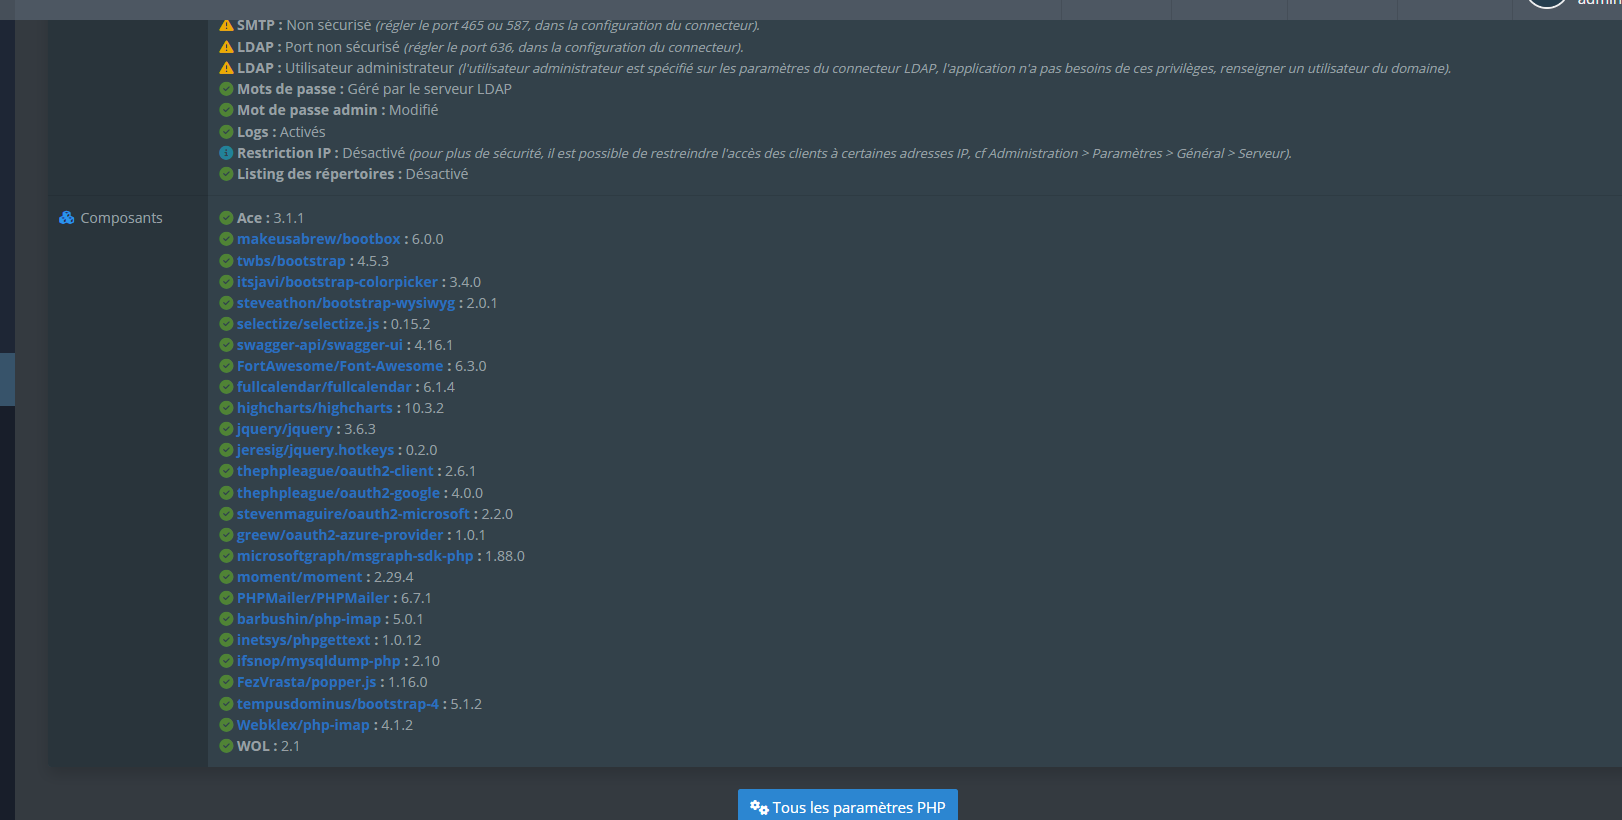Click the green check beside highcharts/highcharts
Image resolution: width=1622 pixels, height=820 pixels.
[x=226, y=408]
